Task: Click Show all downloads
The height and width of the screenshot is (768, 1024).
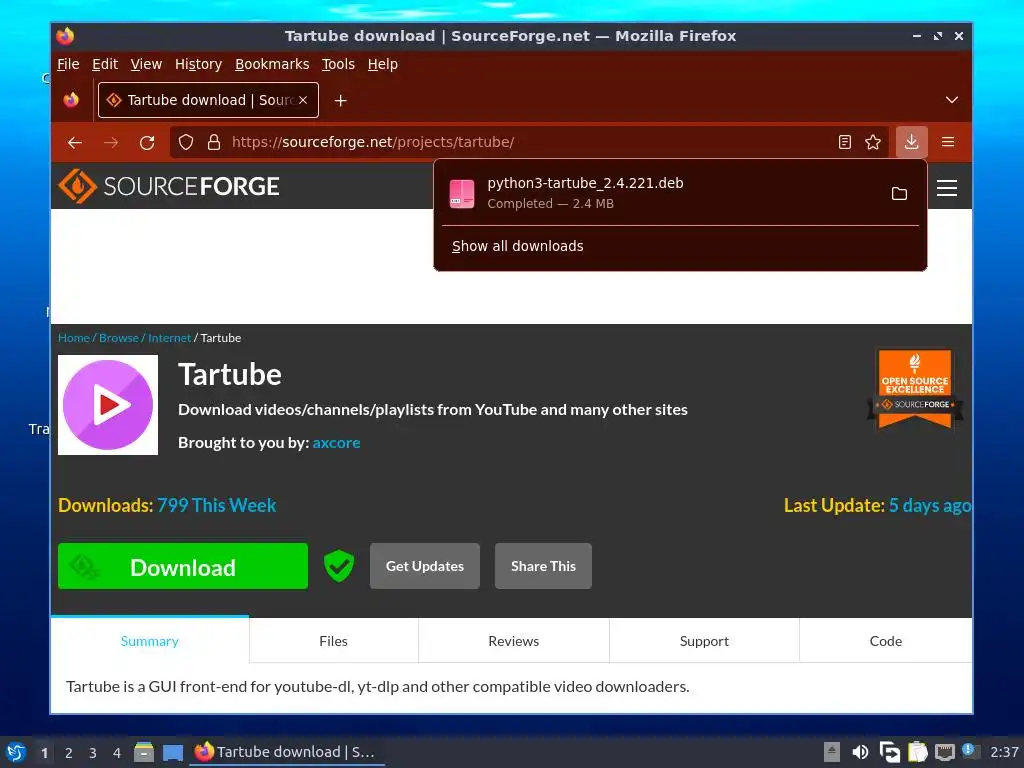Action: [x=517, y=246]
